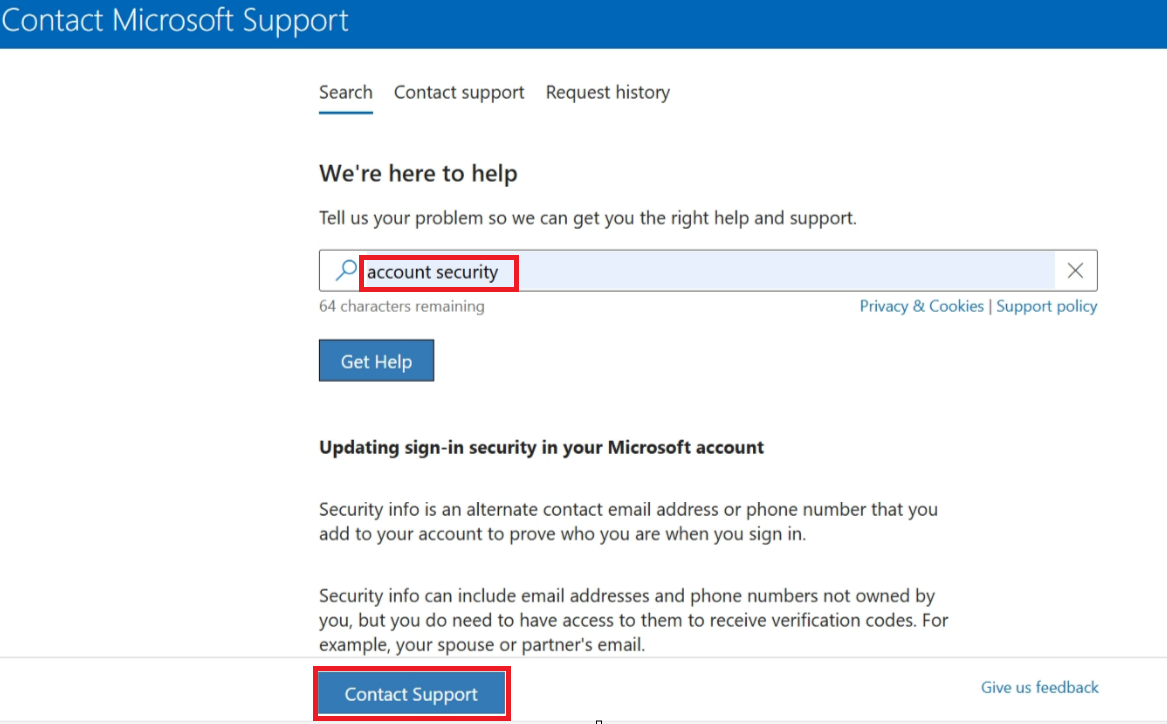Clear the search box with X
Viewport: 1167px width, 724px height.
coord(1075,271)
